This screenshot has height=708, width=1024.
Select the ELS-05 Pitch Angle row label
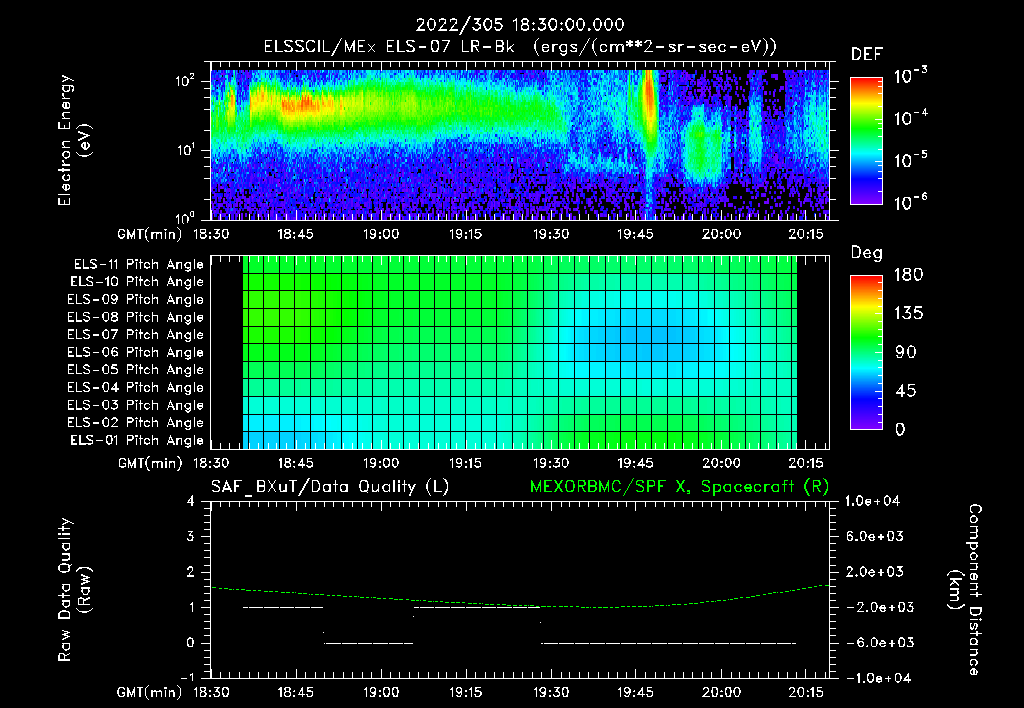pos(136,370)
